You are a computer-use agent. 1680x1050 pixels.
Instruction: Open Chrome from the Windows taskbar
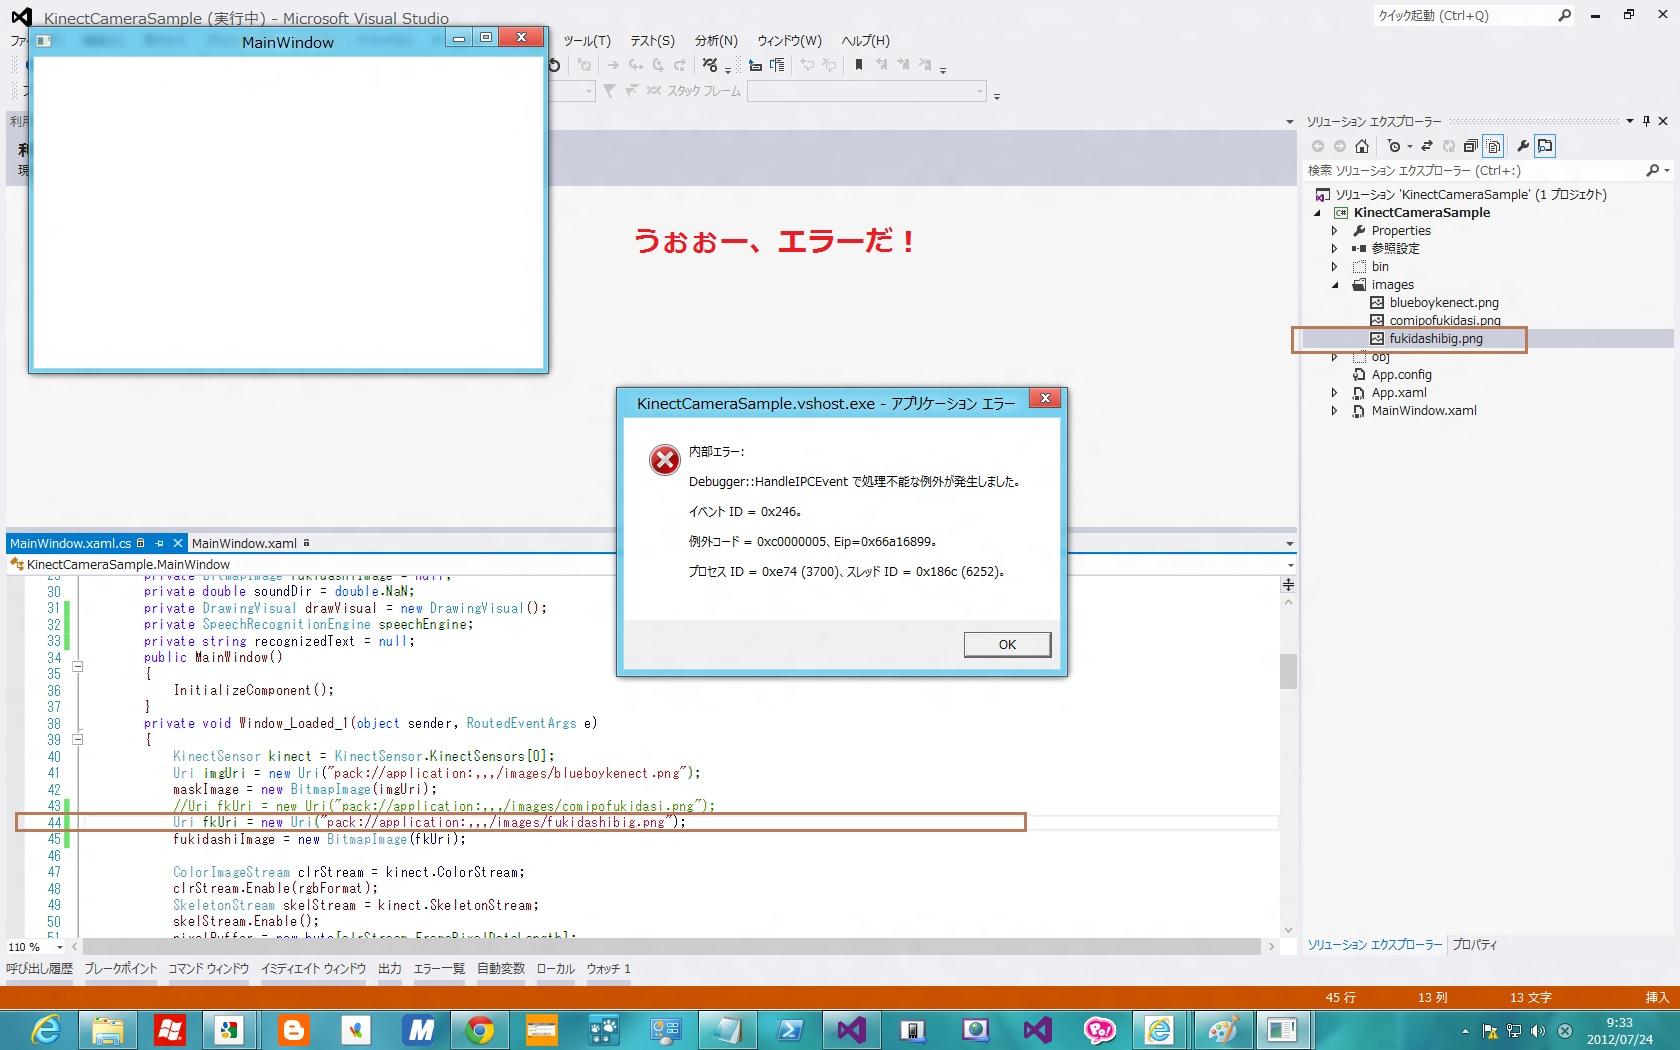click(479, 1029)
